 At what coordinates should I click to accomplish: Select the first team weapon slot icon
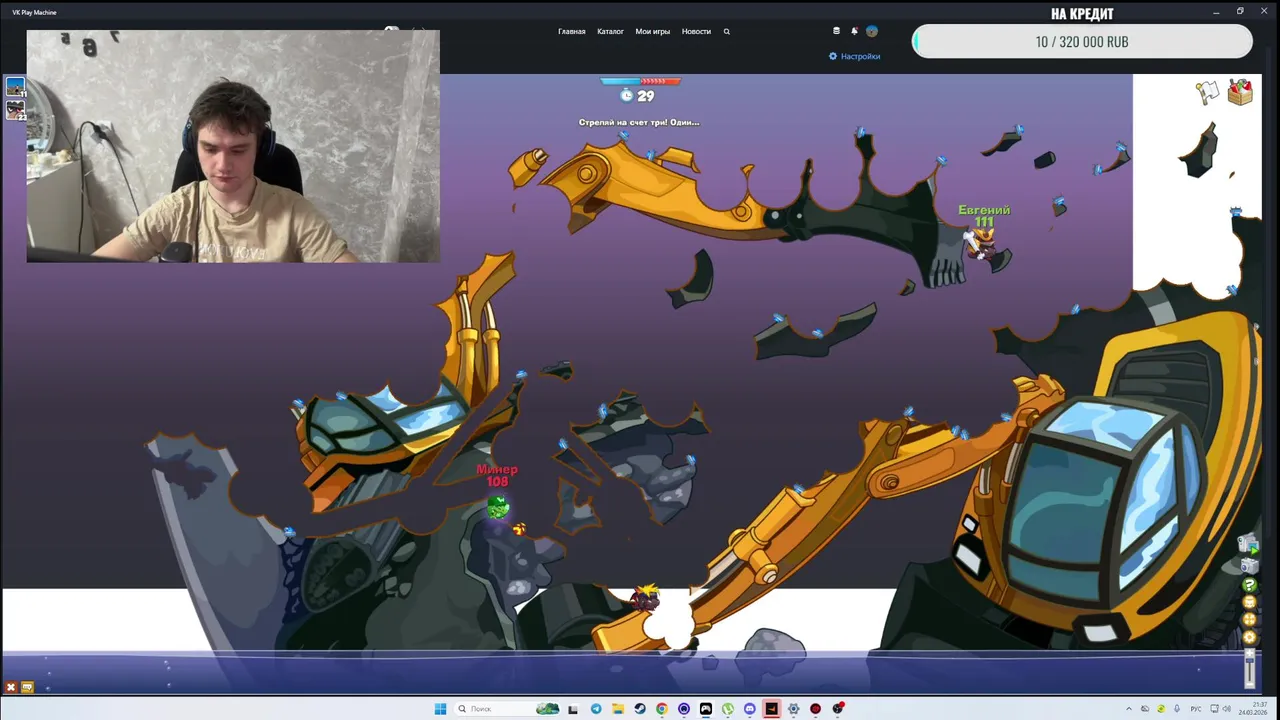pyautogui.click(x=16, y=87)
